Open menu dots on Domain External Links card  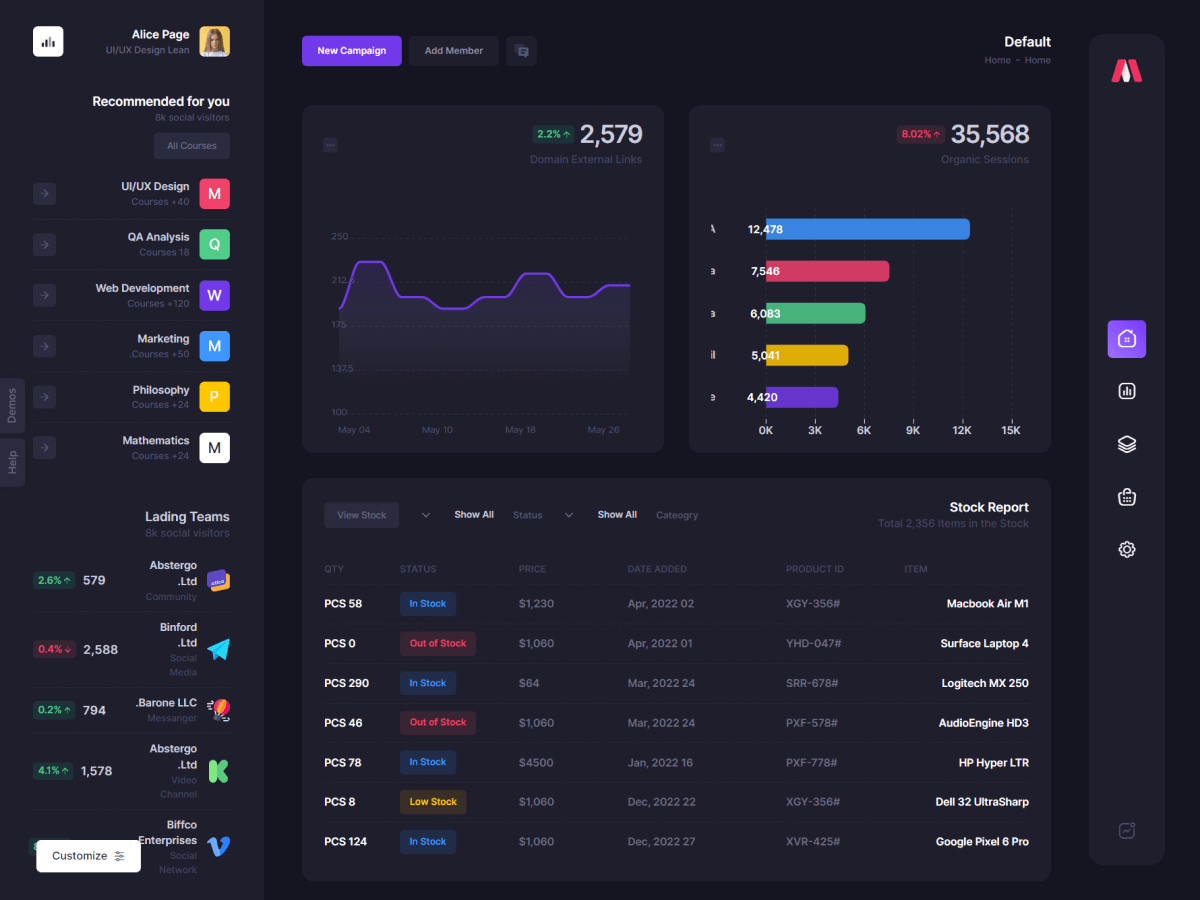pyautogui.click(x=330, y=145)
